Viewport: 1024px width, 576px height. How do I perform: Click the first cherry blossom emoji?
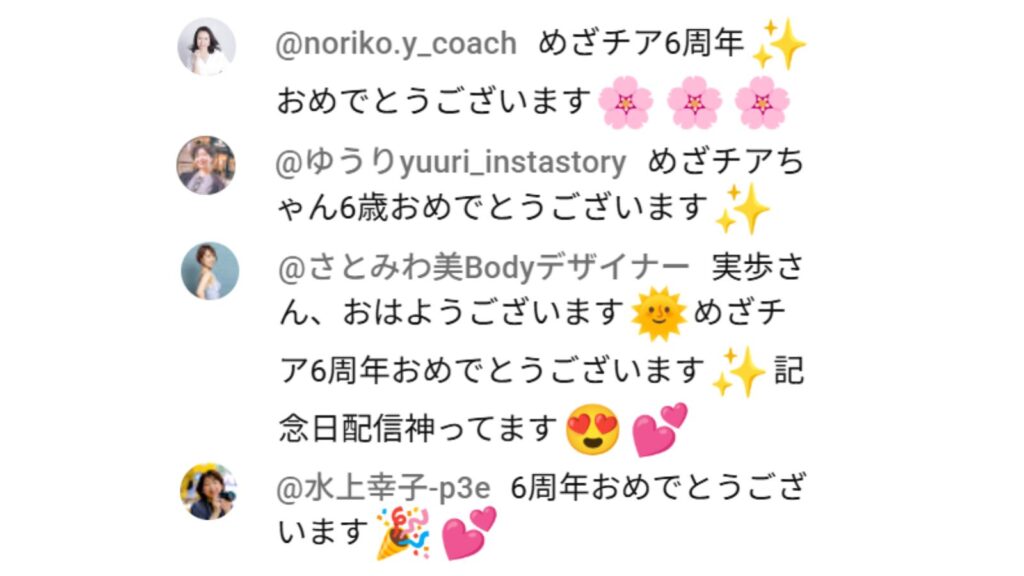pyautogui.click(x=626, y=103)
